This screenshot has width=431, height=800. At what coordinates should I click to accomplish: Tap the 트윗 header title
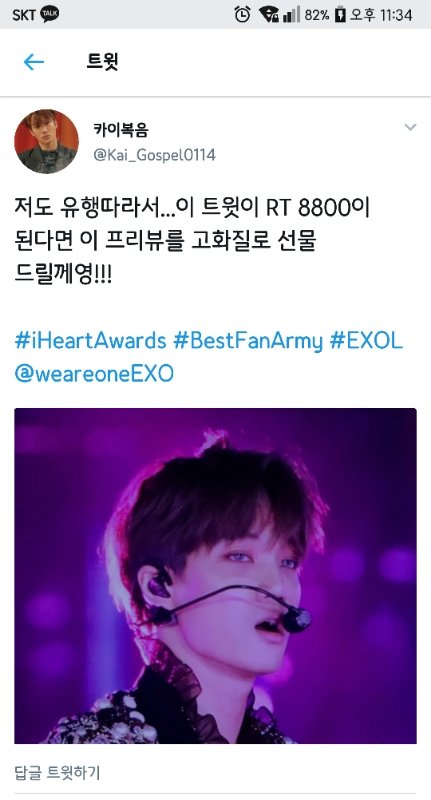103,62
